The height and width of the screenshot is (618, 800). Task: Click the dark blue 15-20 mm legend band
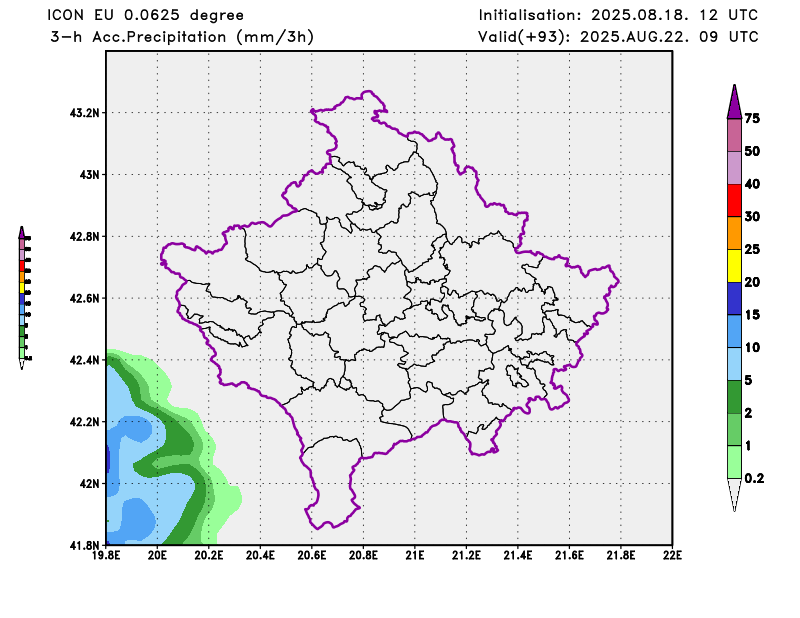tap(734, 299)
